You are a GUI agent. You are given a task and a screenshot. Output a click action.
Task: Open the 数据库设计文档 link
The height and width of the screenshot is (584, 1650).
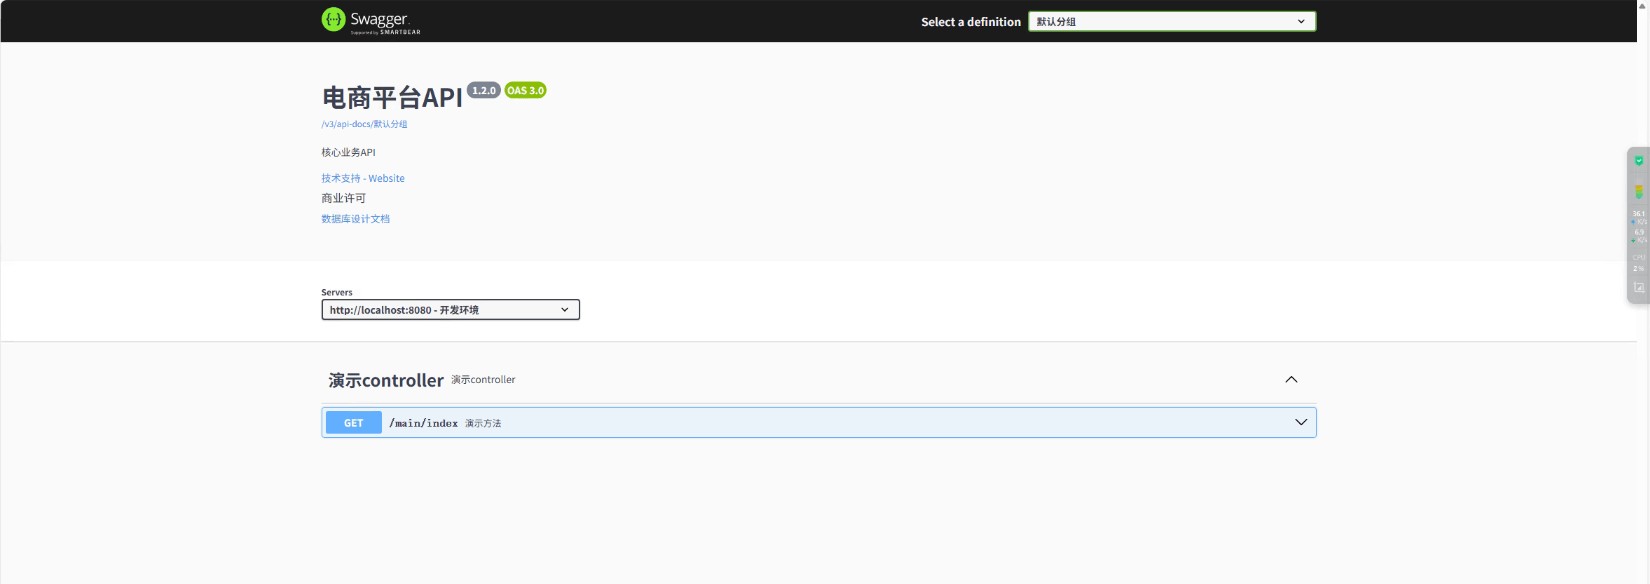[355, 218]
